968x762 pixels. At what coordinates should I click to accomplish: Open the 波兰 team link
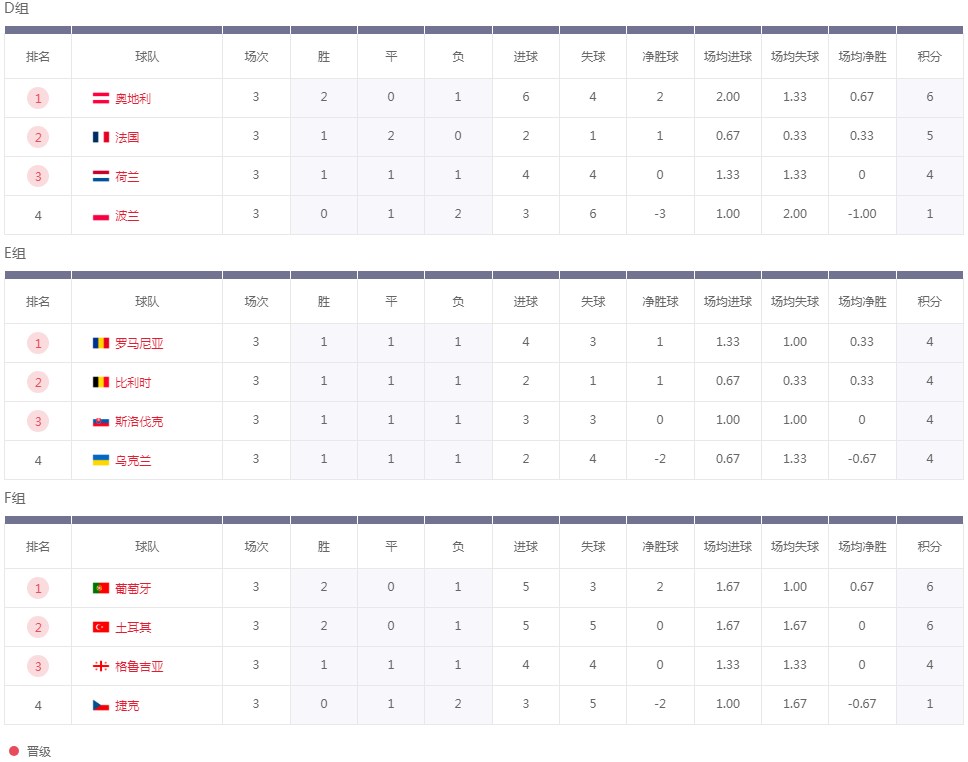click(127, 216)
